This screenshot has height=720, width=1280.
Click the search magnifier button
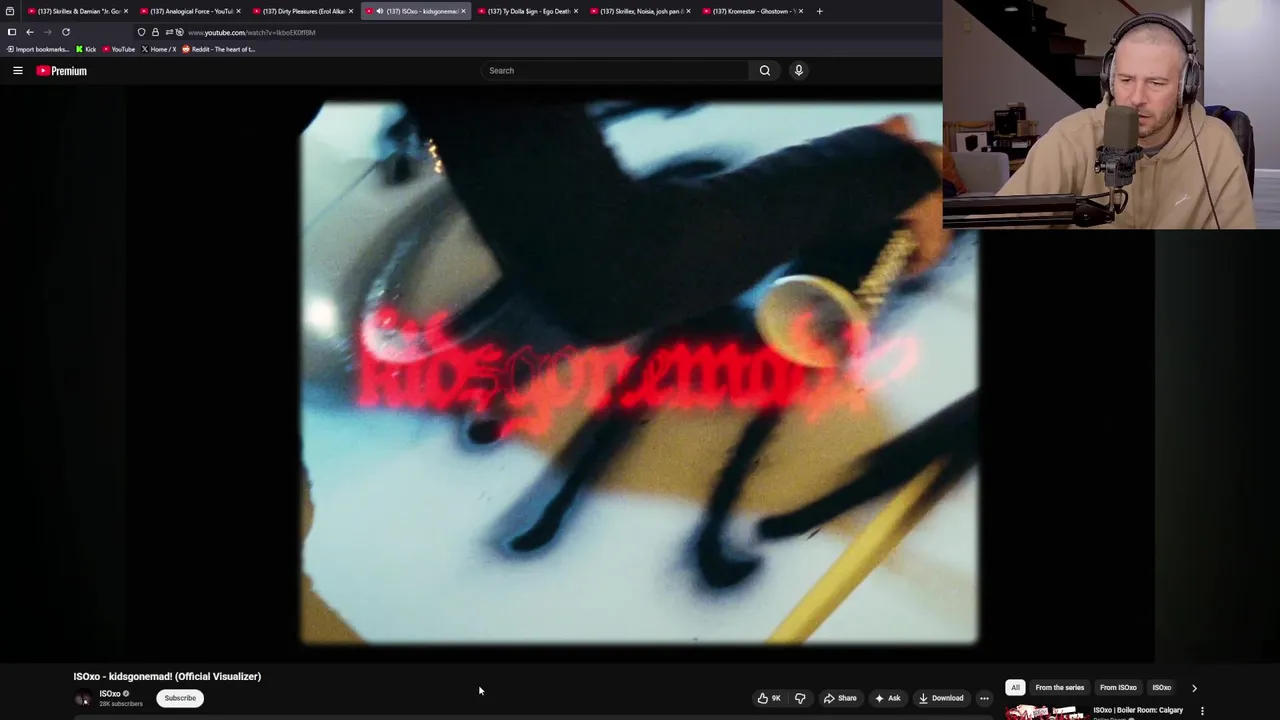coord(765,70)
